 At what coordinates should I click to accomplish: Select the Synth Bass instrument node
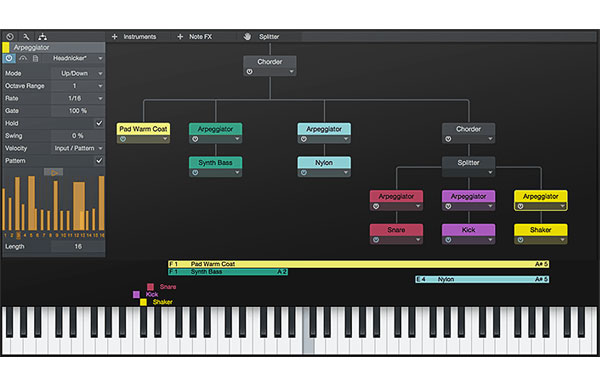215,163
